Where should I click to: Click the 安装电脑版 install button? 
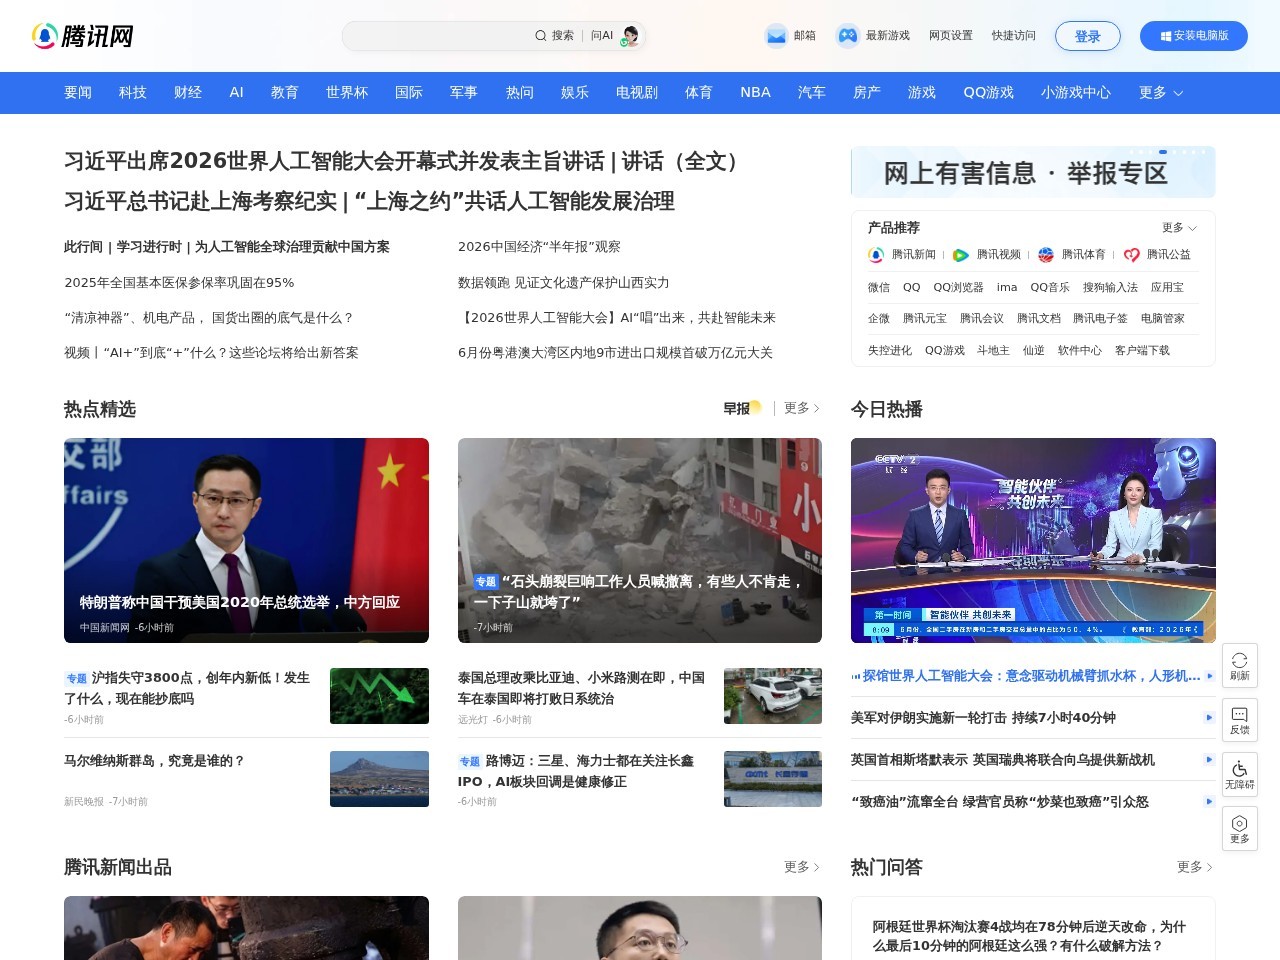pyautogui.click(x=1194, y=36)
